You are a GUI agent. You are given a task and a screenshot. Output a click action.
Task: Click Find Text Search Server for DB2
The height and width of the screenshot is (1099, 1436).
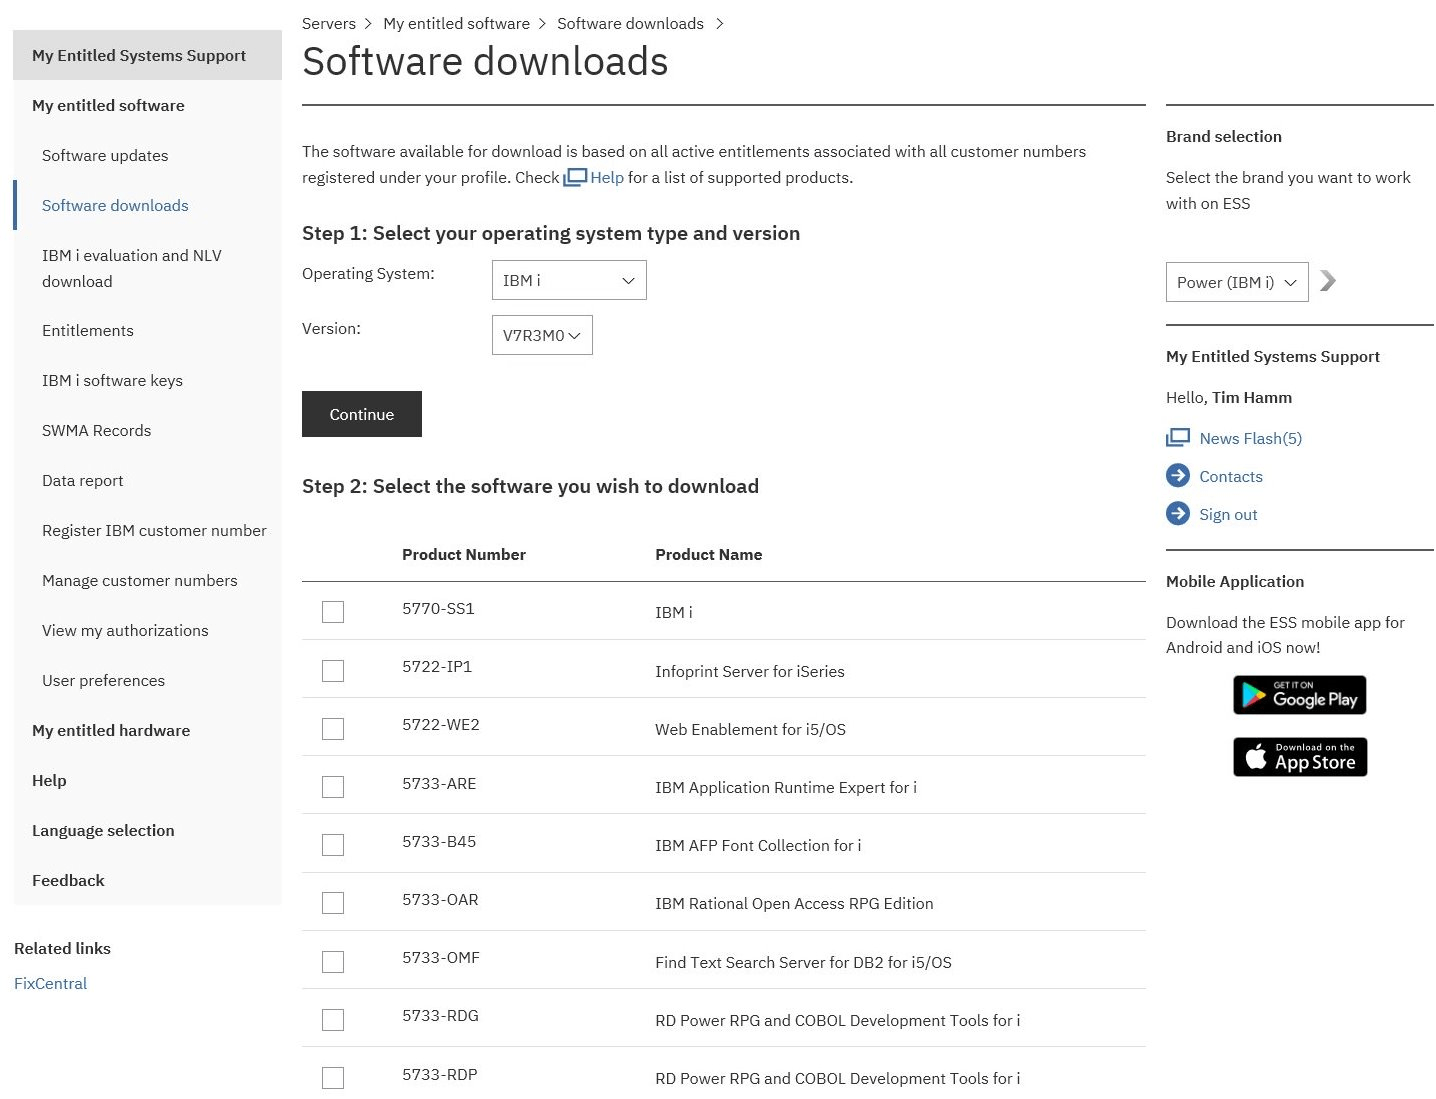tap(803, 962)
